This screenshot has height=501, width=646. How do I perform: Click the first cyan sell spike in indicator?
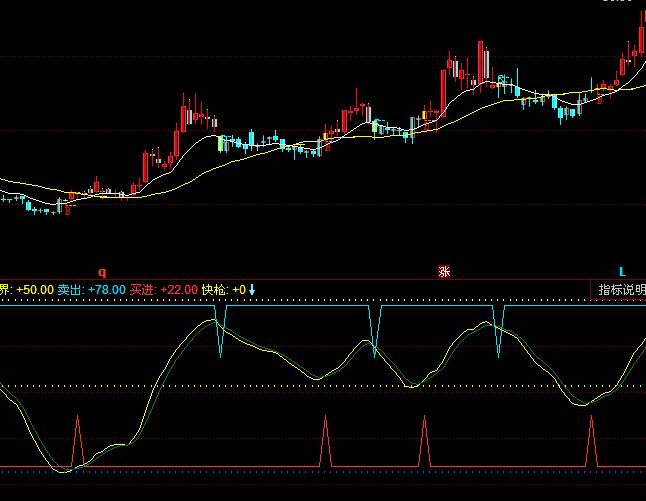pos(221,332)
